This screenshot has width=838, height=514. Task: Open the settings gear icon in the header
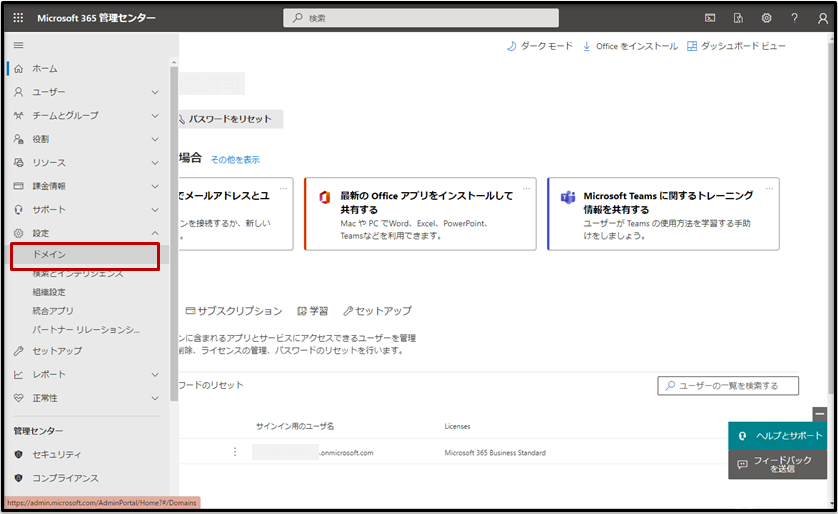coord(766,18)
